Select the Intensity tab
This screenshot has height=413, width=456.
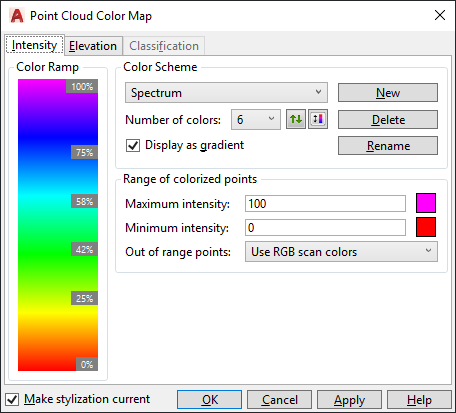tap(34, 45)
